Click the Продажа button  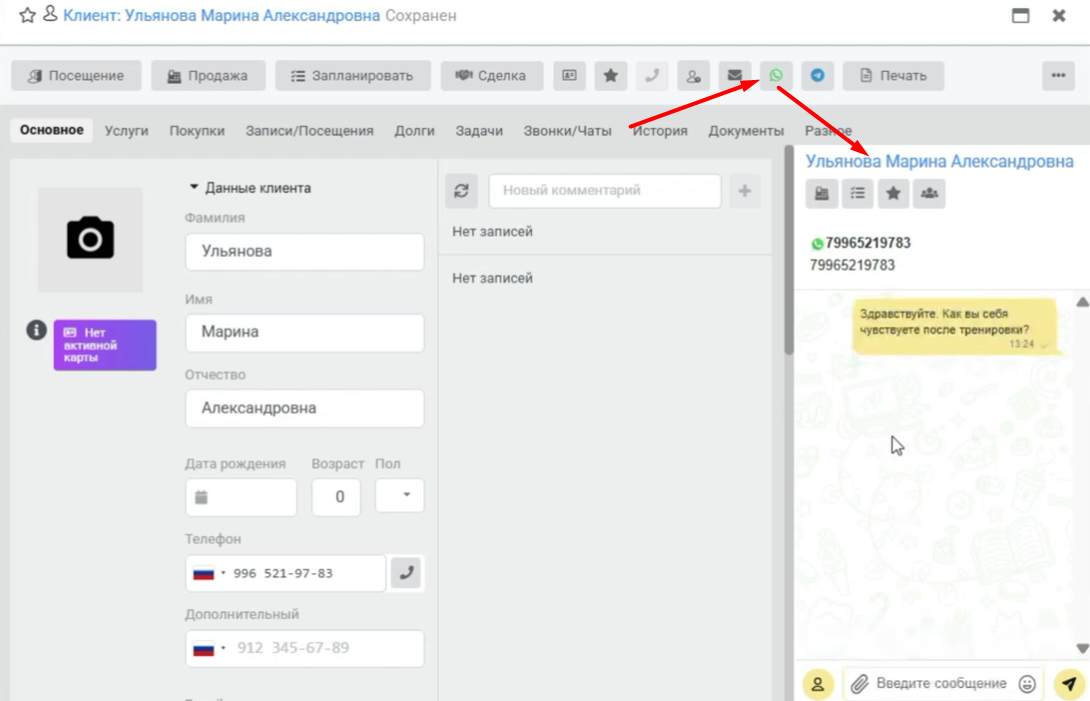(209, 76)
